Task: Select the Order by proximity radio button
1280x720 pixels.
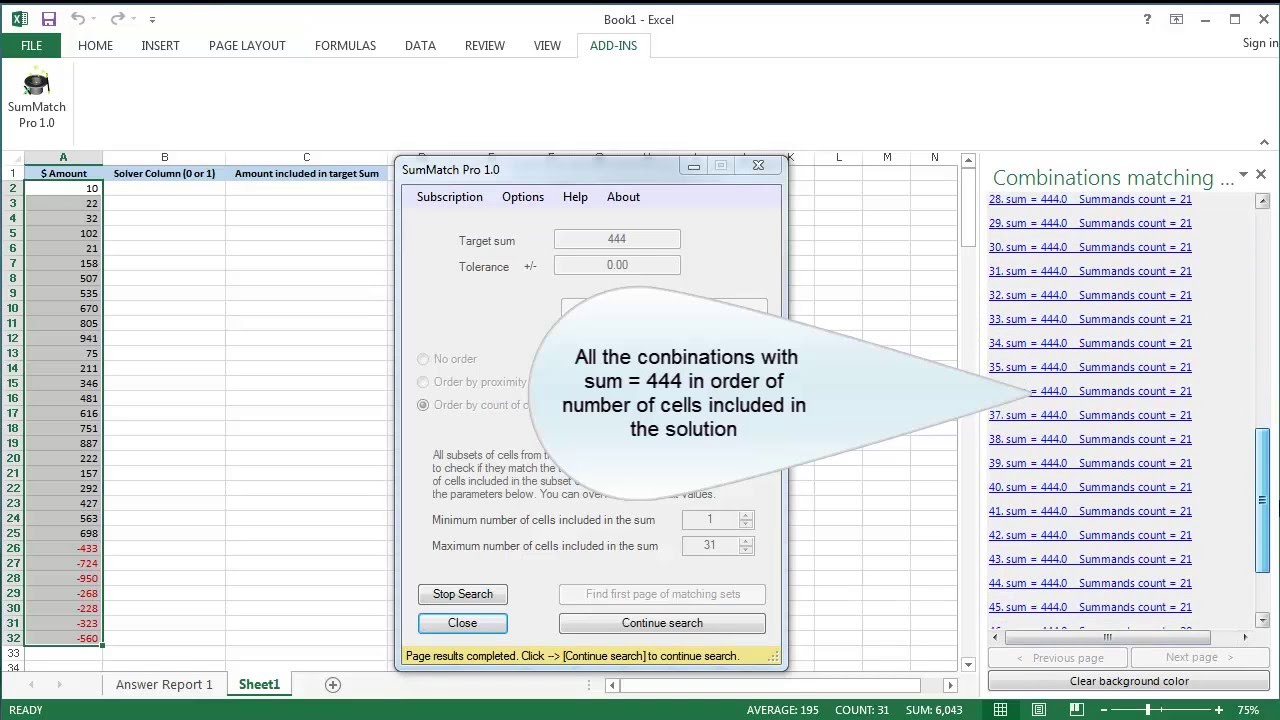Action: [x=423, y=382]
